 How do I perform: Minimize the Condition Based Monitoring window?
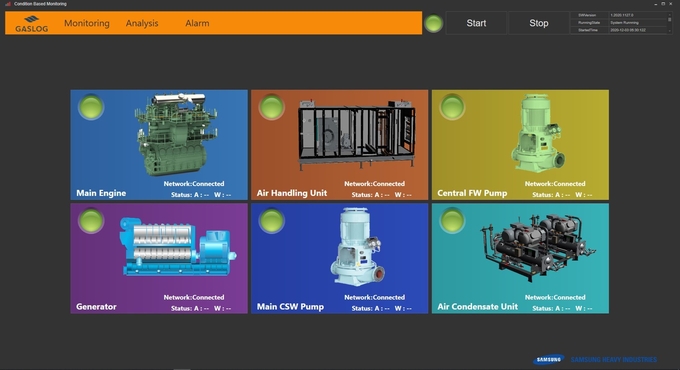click(655, 3)
